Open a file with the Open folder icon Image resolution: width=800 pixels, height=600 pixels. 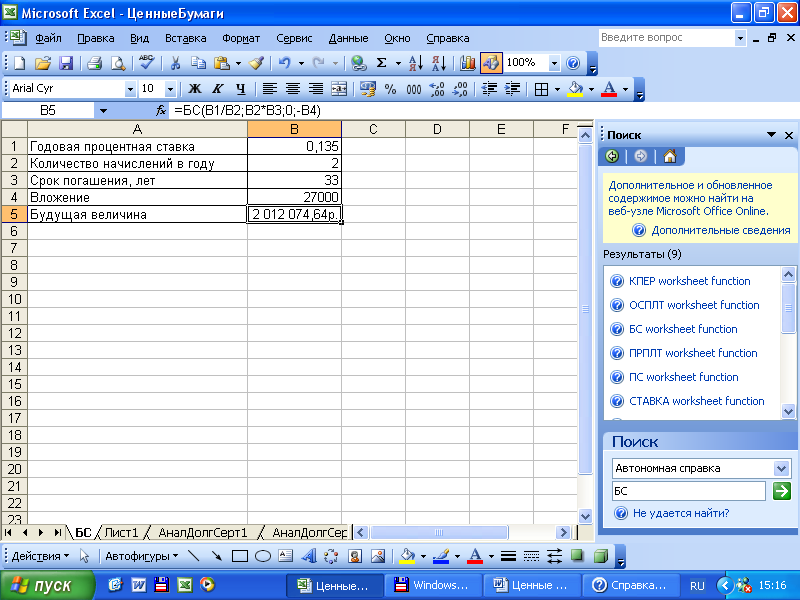pos(43,63)
